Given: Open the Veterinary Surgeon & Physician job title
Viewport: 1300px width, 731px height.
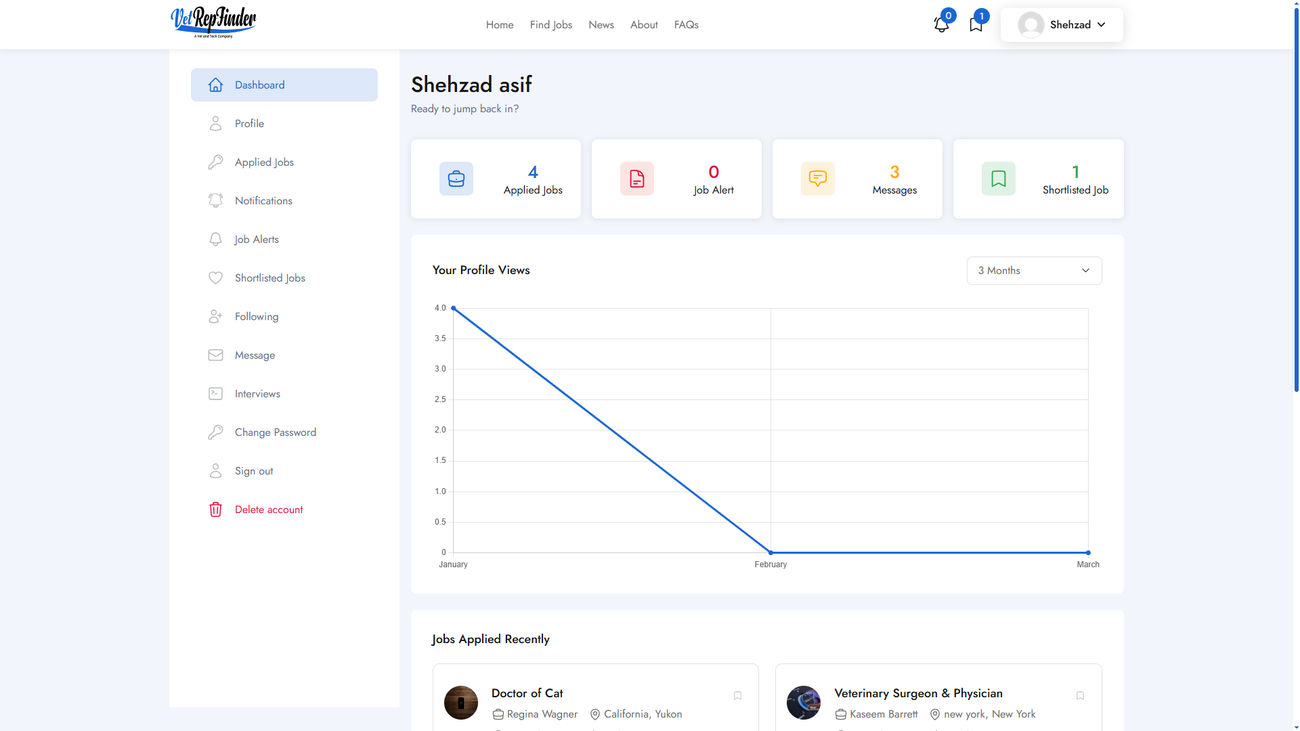Looking at the screenshot, I should 918,693.
